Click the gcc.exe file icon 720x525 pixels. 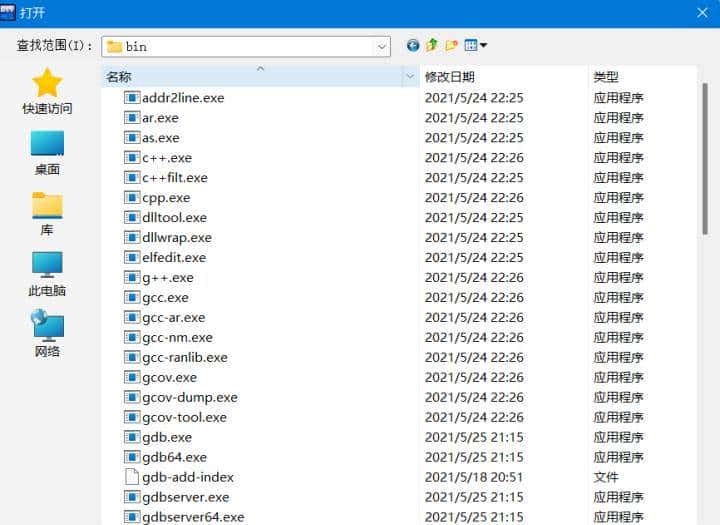tap(132, 298)
